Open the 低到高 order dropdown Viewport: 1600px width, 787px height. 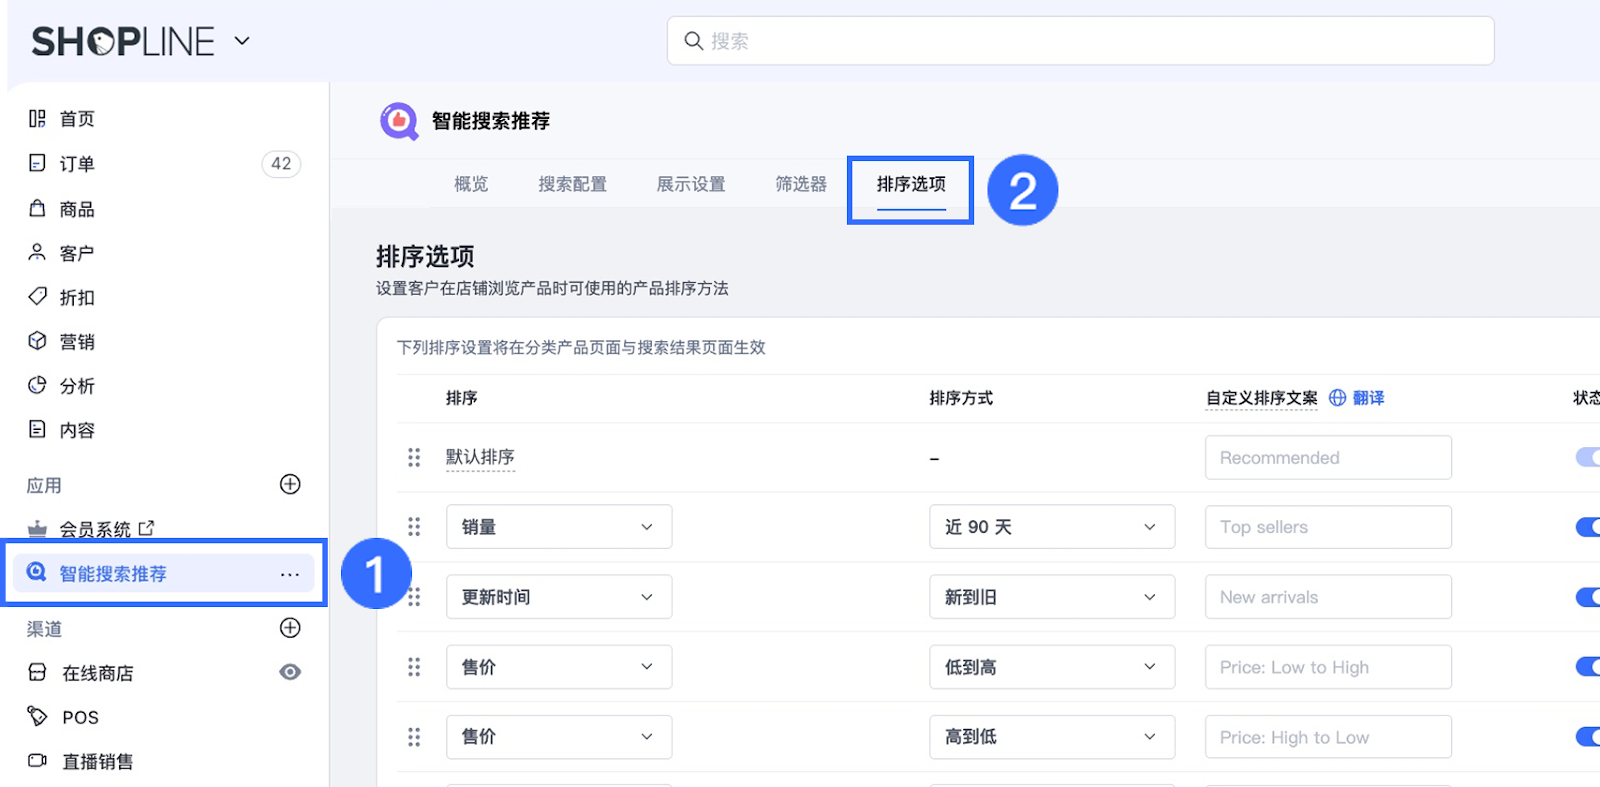[x=1052, y=667]
